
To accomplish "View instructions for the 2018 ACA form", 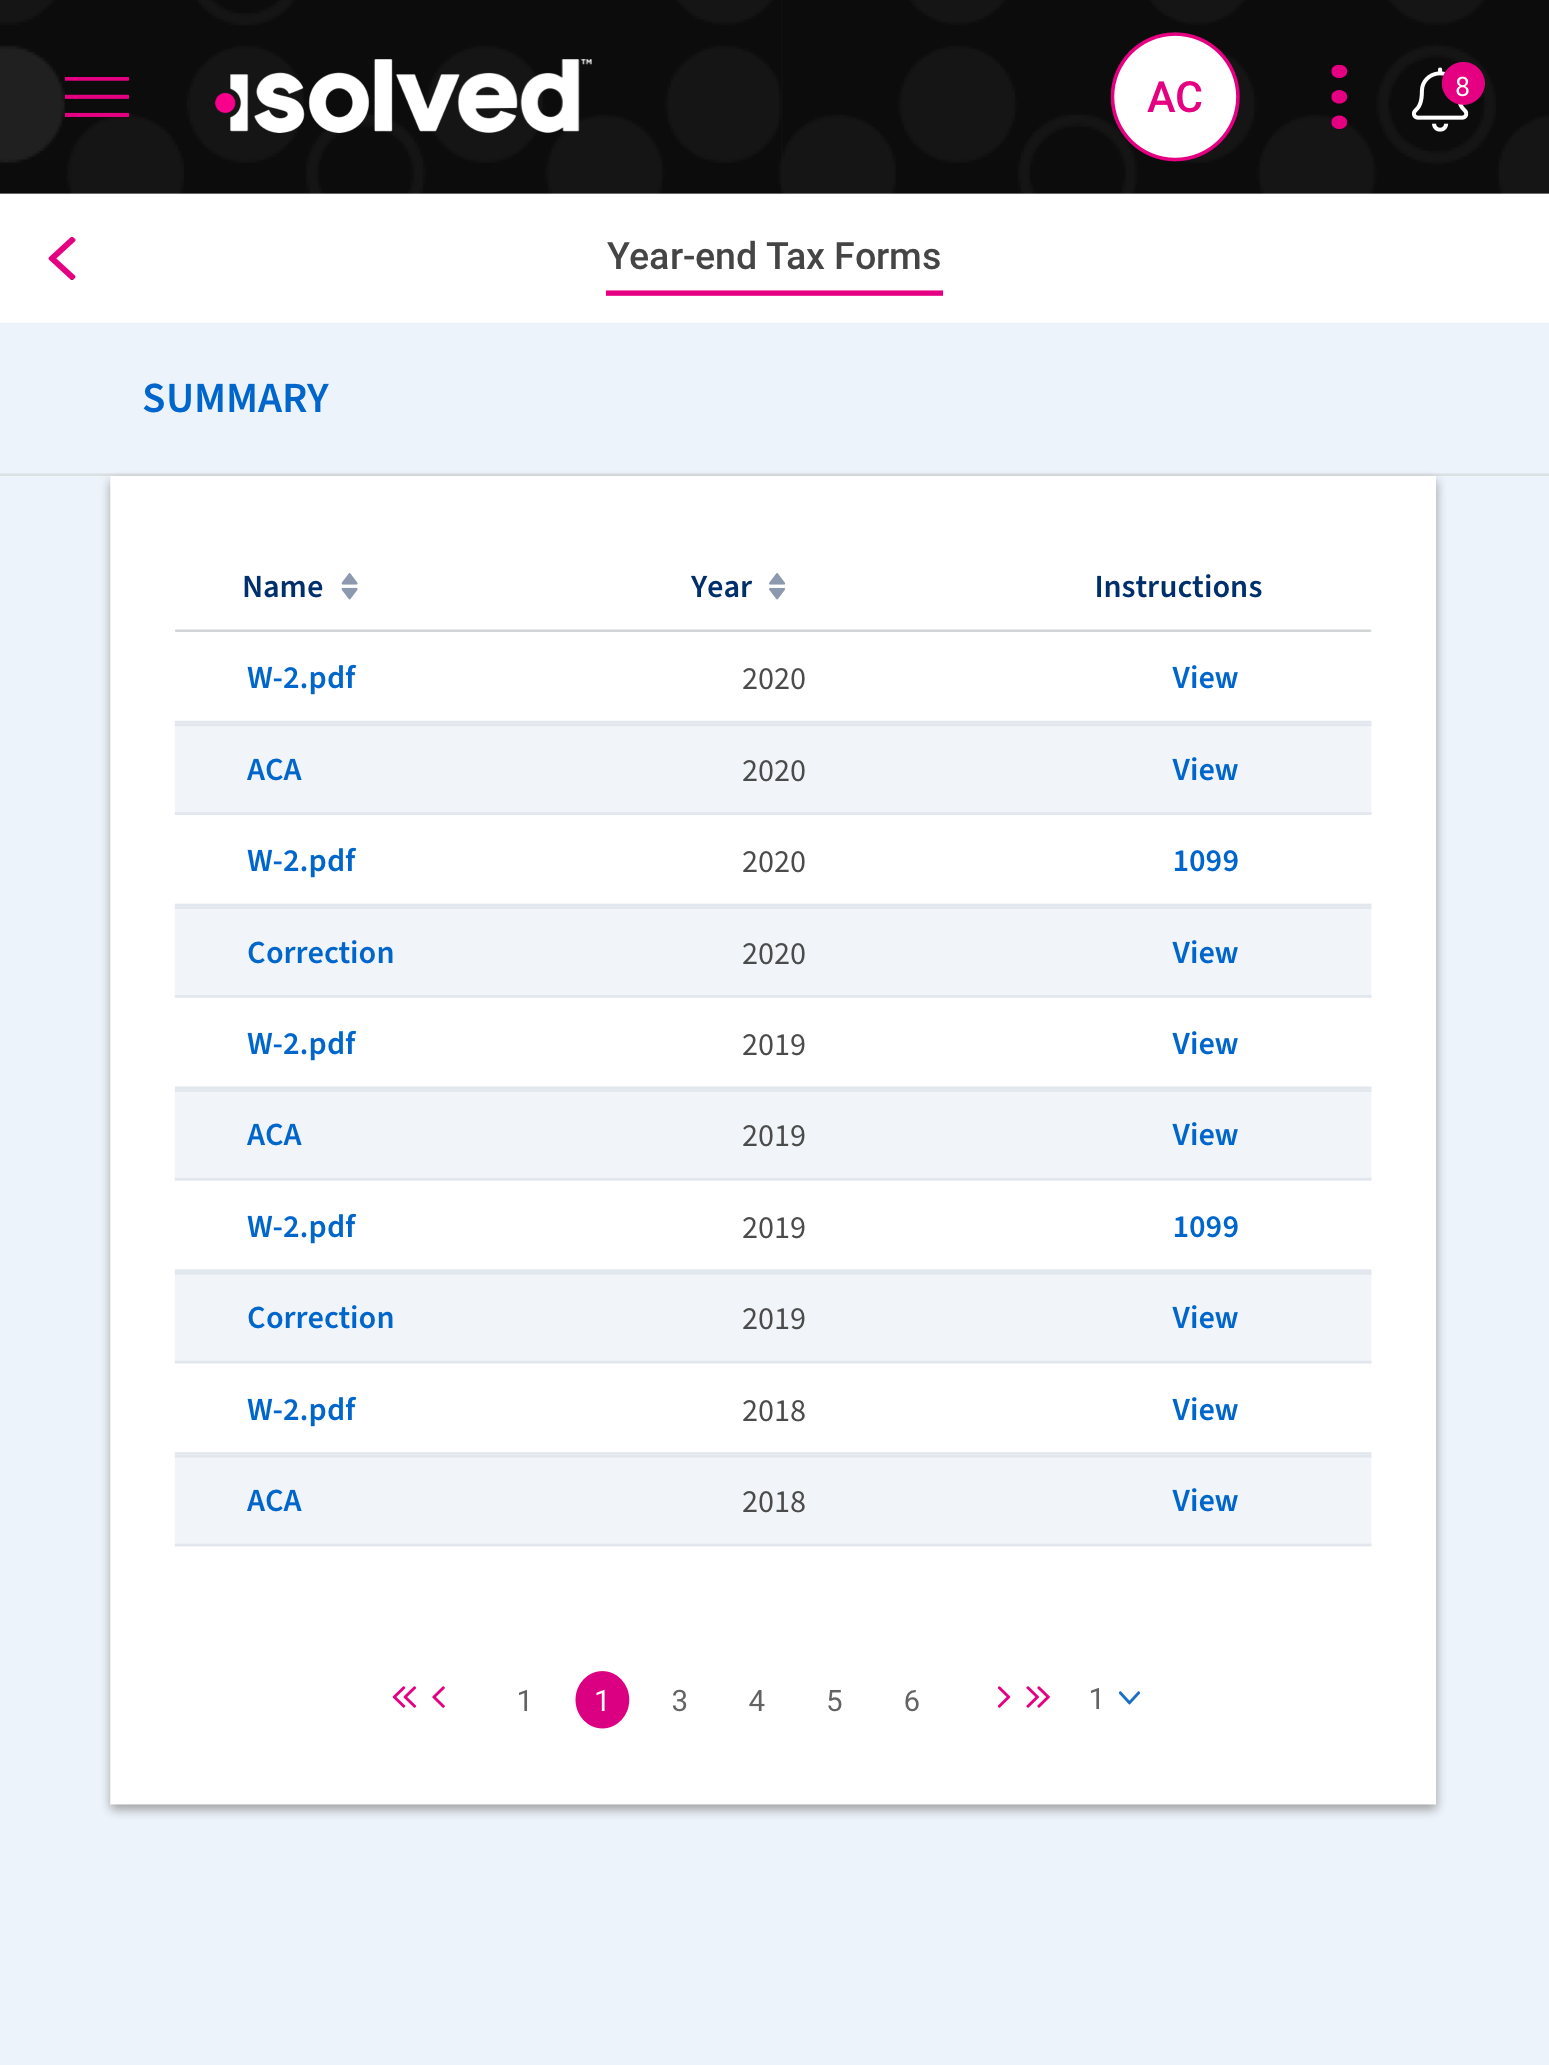I will point(1205,1501).
